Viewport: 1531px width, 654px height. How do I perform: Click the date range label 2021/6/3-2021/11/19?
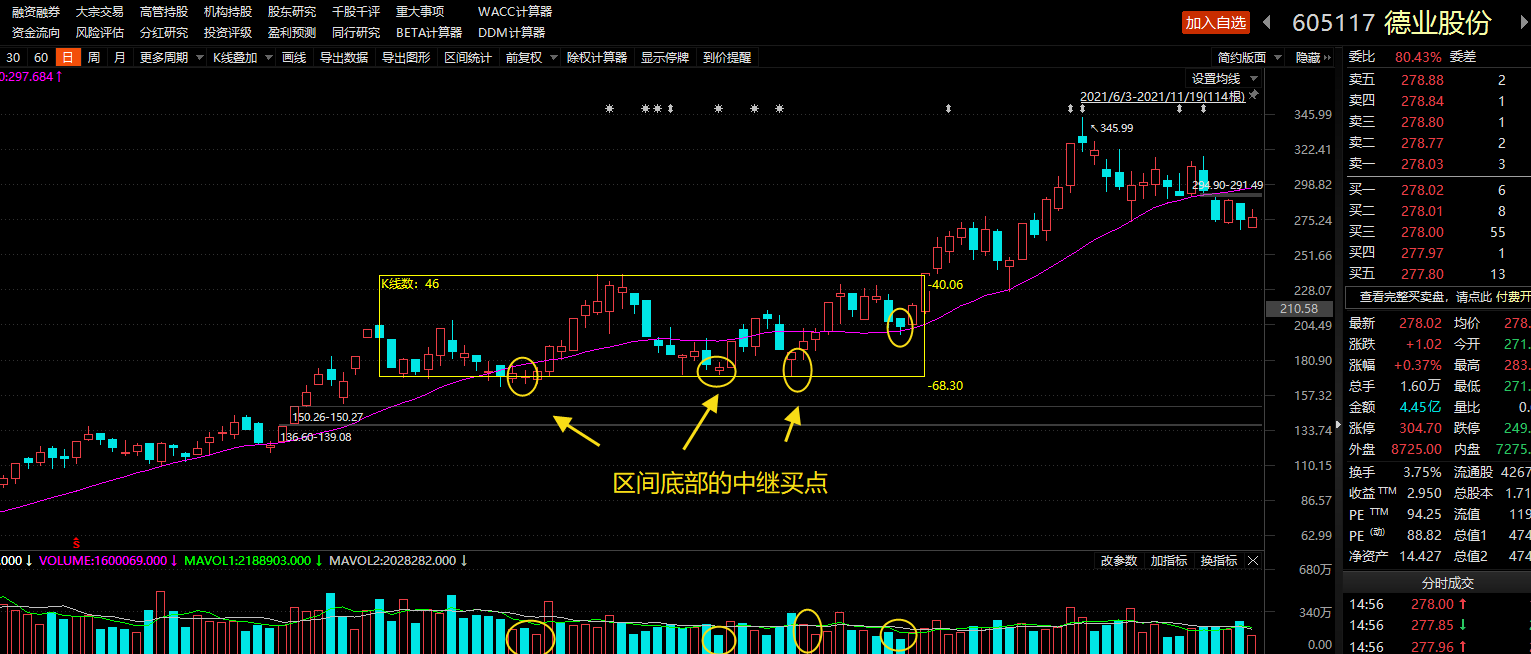click(1162, 96)
